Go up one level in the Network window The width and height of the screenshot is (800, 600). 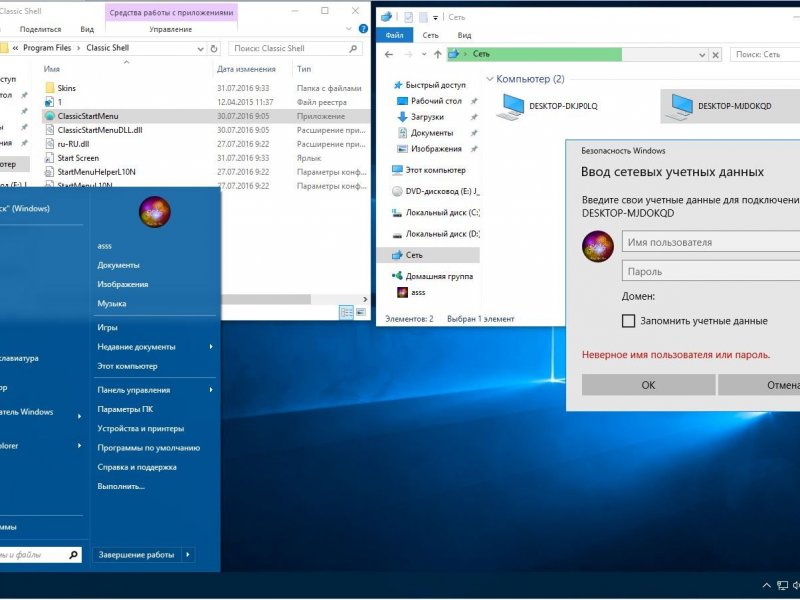[437, 54]
